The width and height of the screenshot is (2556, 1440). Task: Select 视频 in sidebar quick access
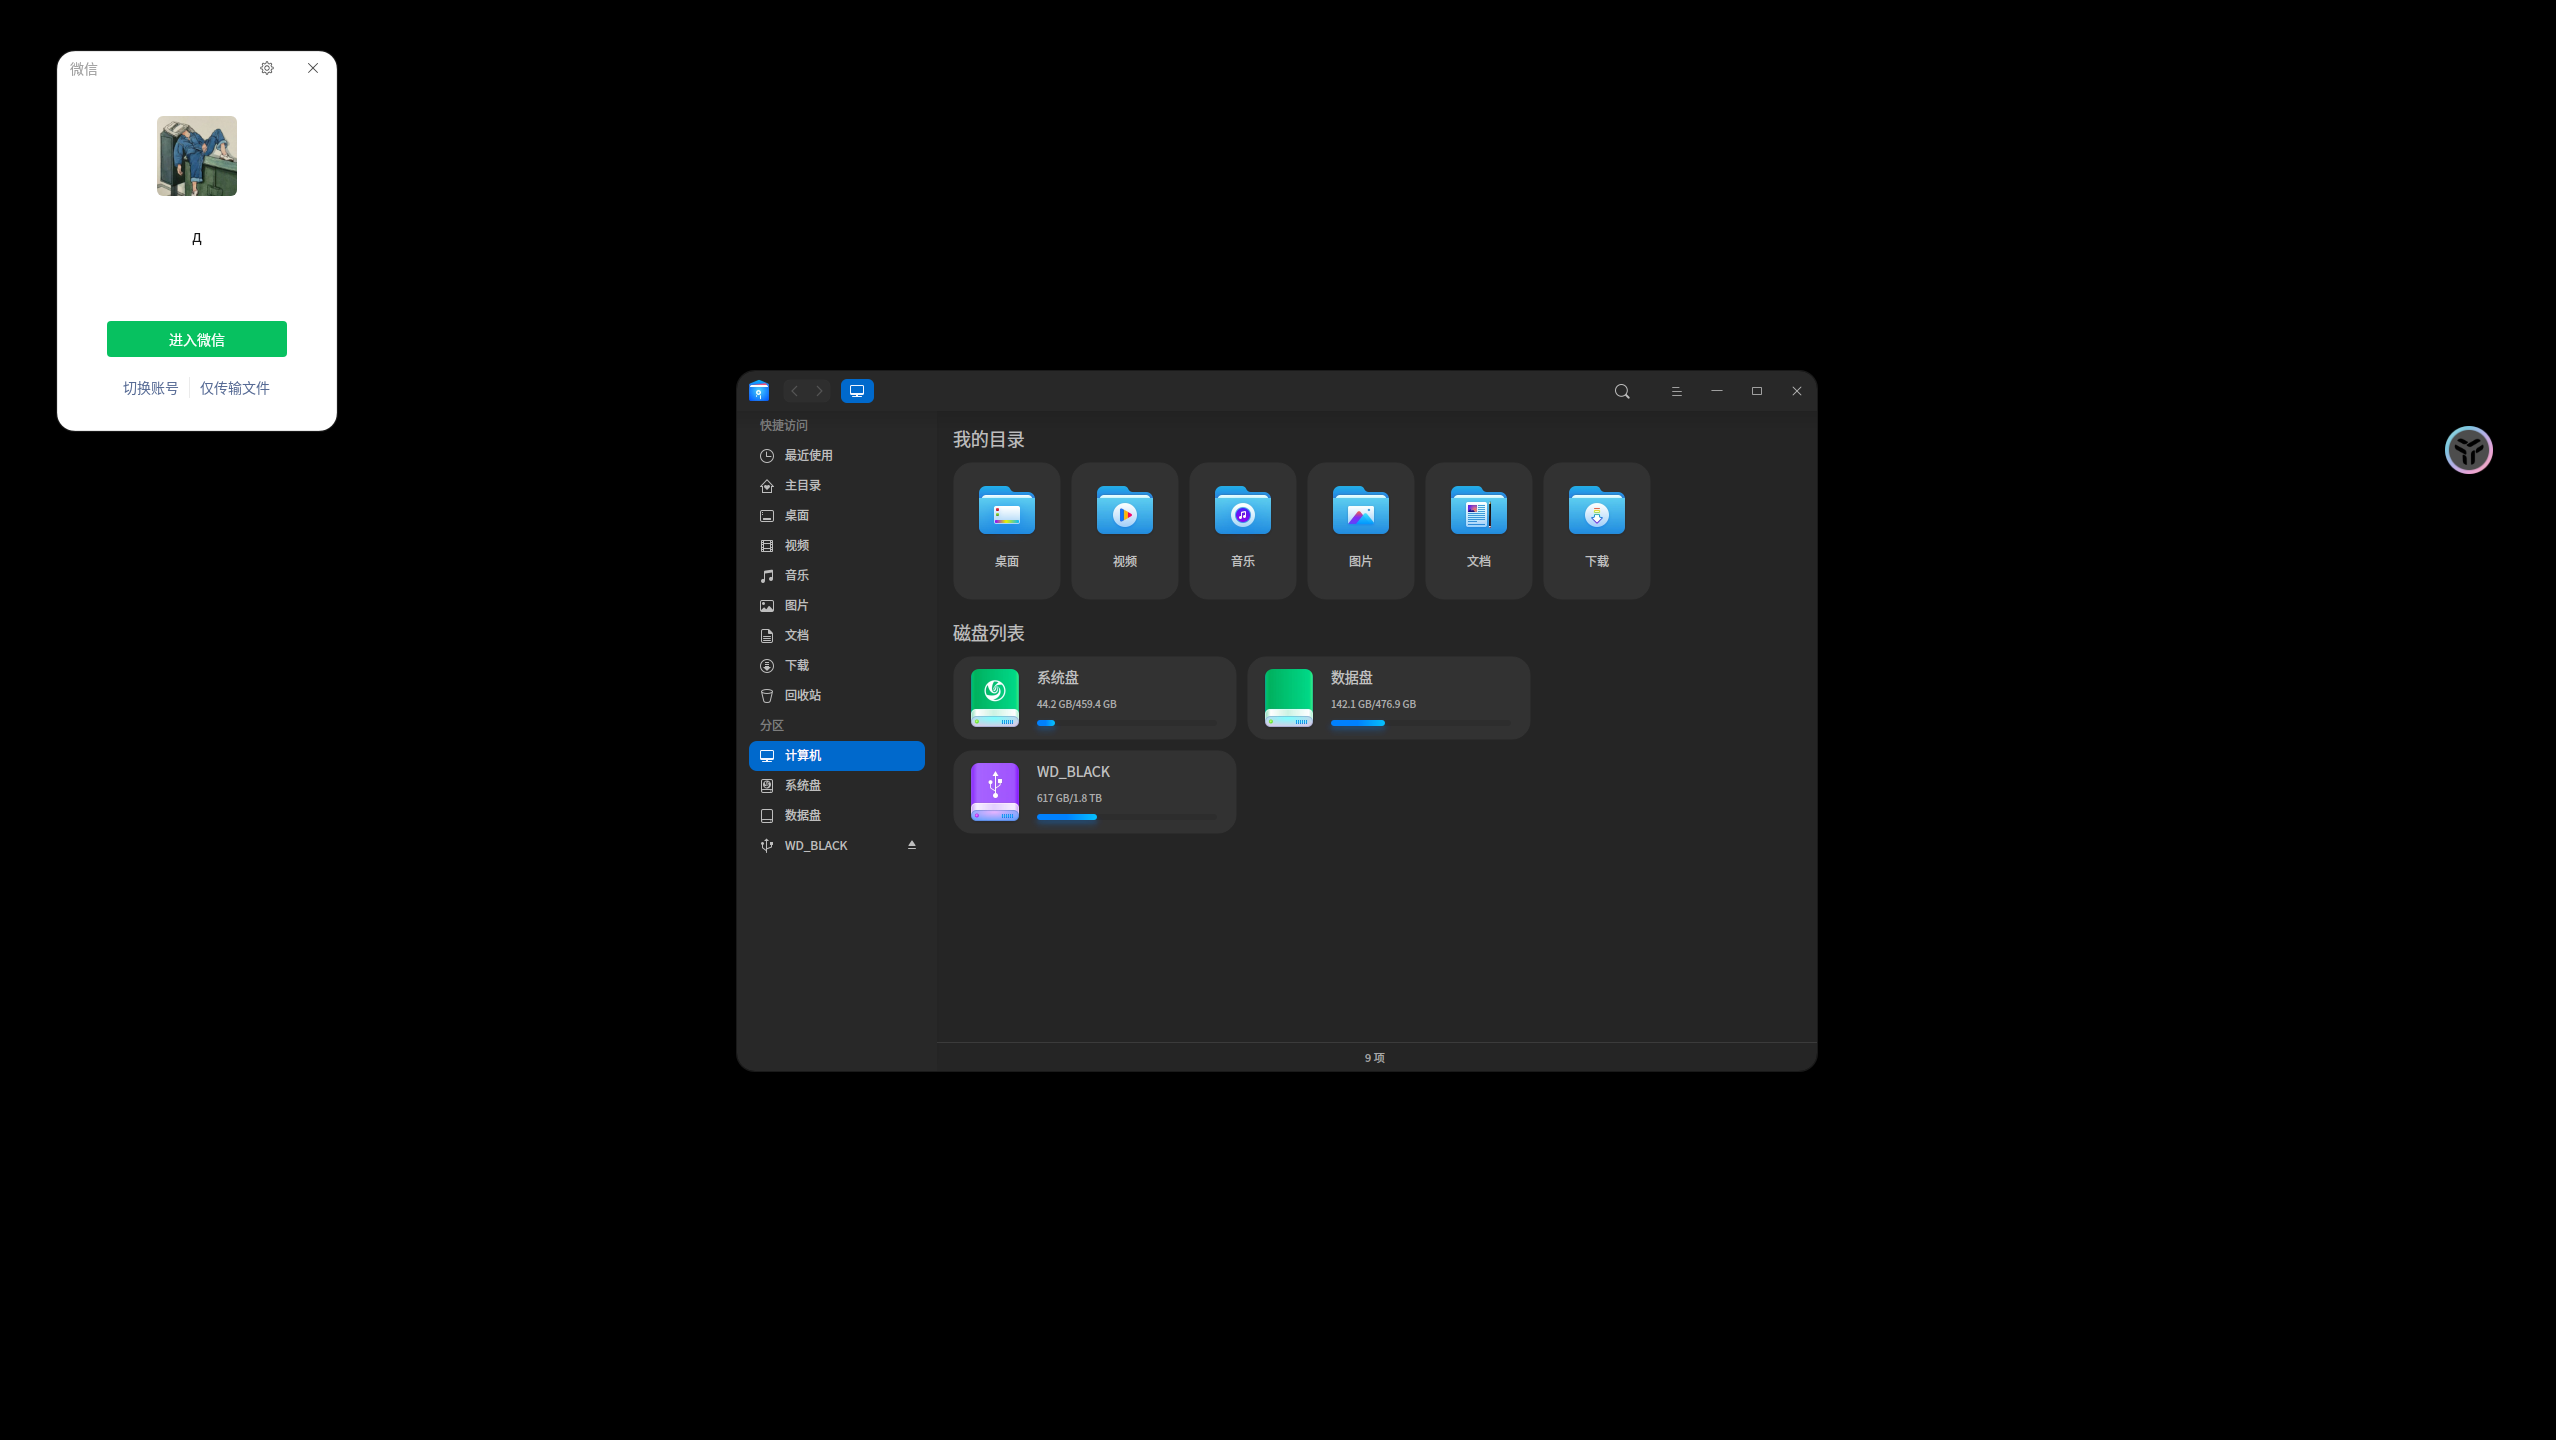pyautogui.click(x=837, y=545)
